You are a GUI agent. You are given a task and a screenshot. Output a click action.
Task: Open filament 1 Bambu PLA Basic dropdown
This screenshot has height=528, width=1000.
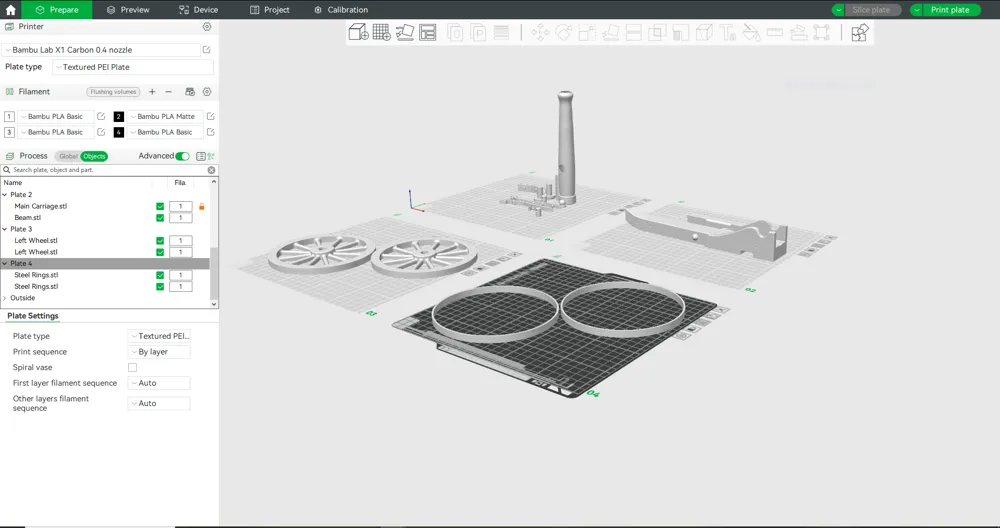[x=55, y=117]
